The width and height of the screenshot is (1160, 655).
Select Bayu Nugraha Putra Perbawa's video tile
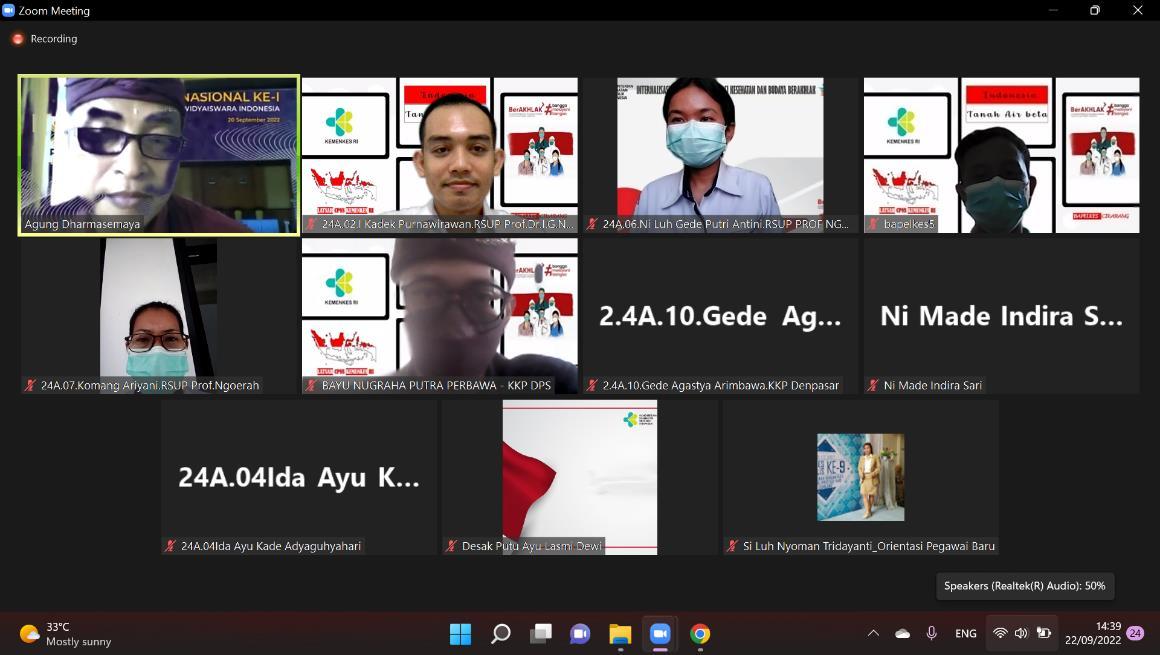tap(439, 316)
